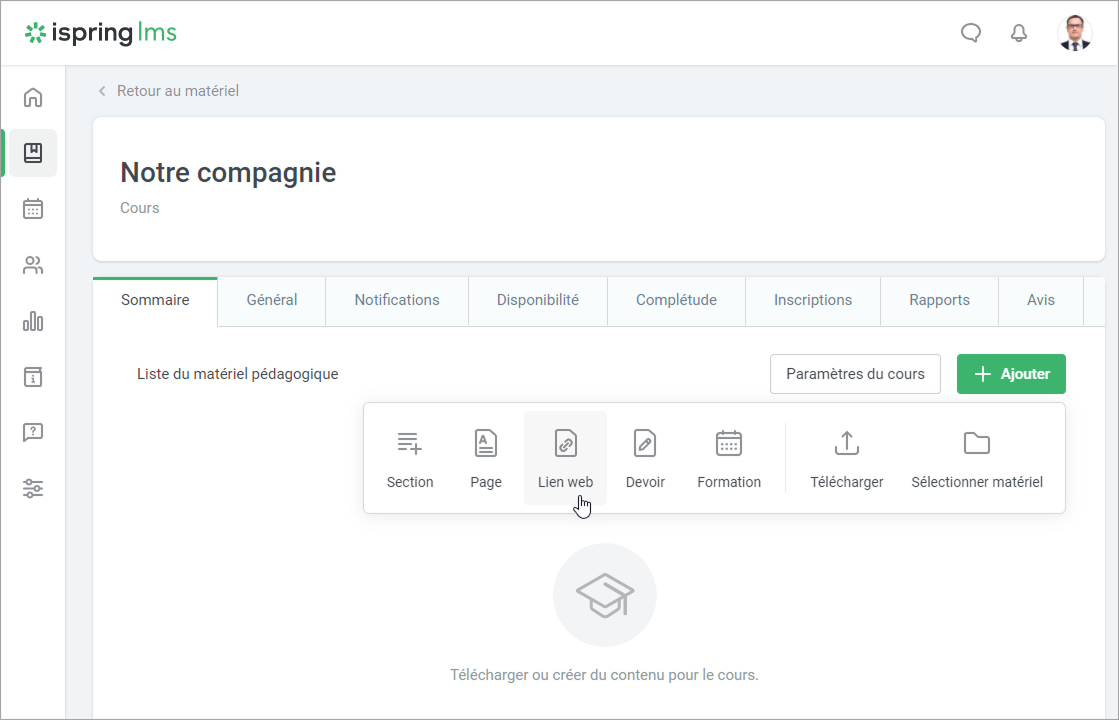Open Paramètres du cours
Image resolution: width=1119 pixels, height=720 pixels.
point(855,374)
